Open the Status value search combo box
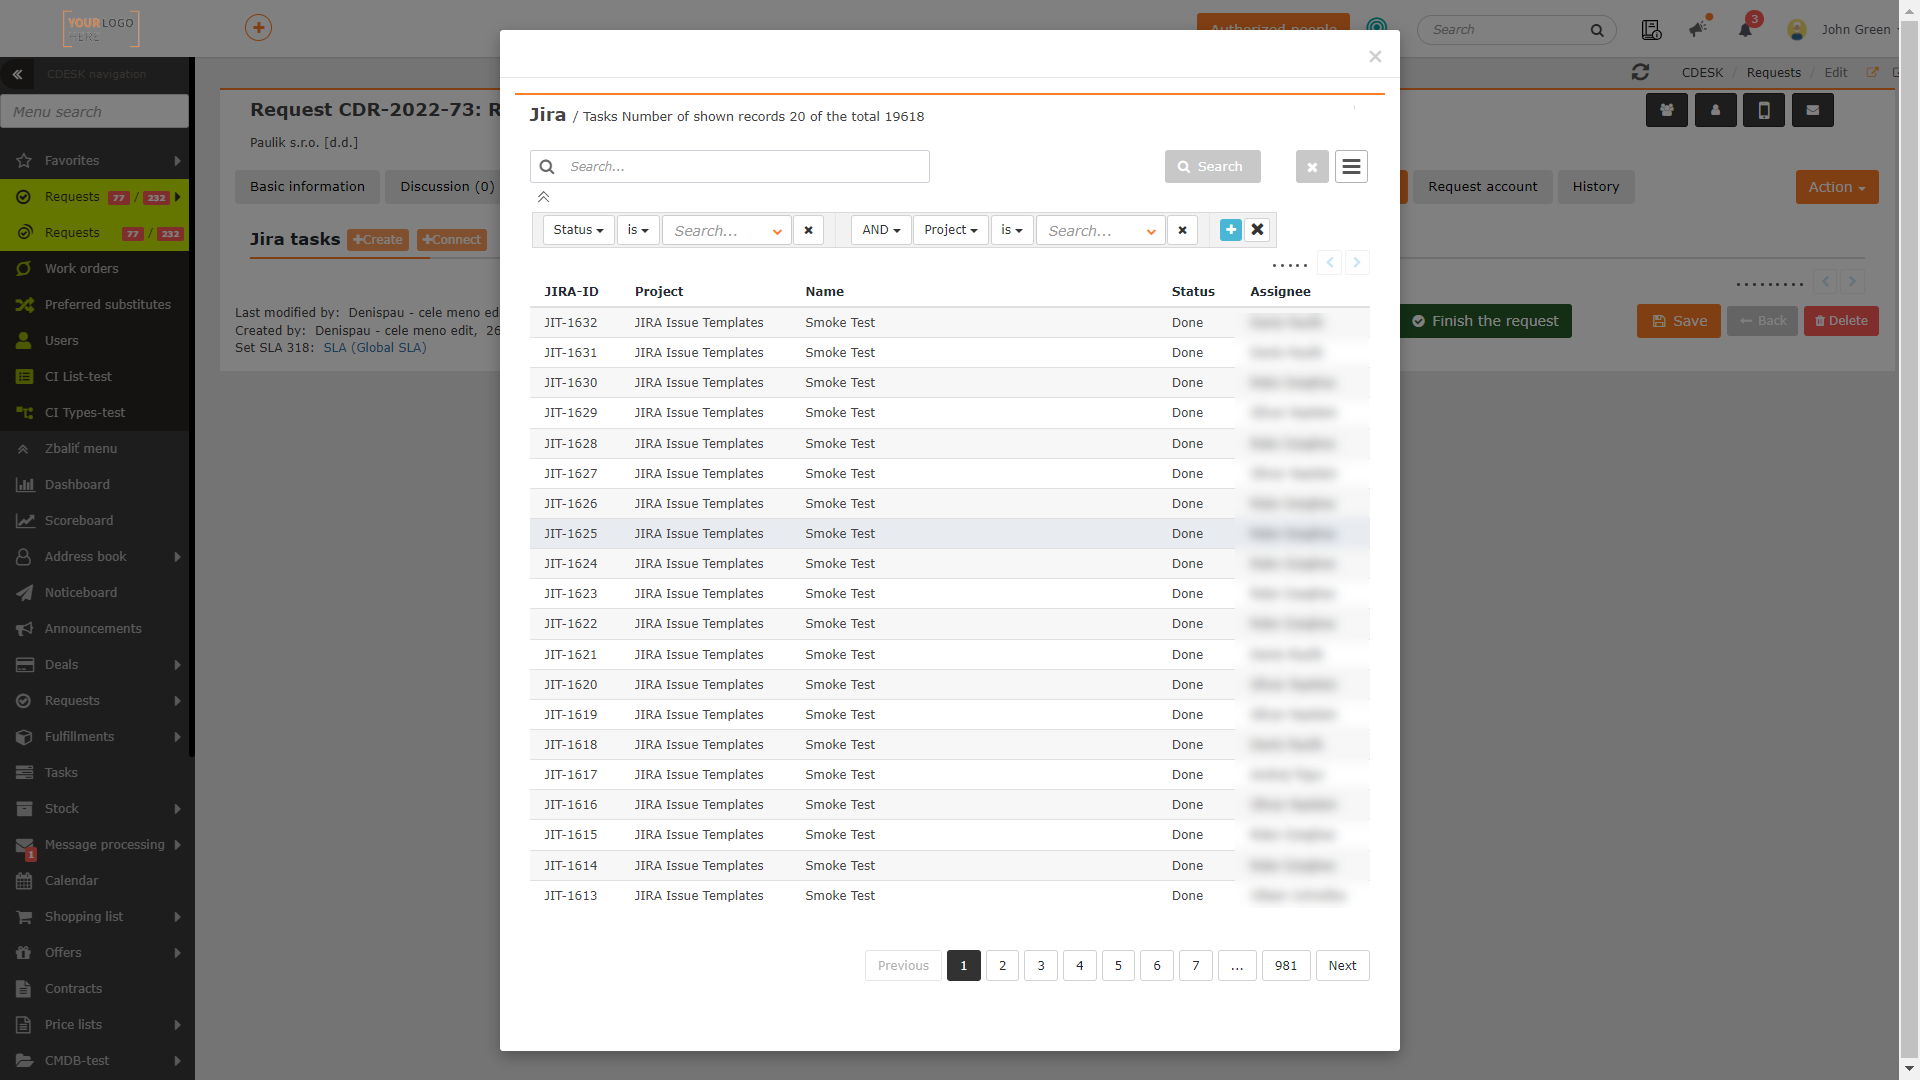 pos(727,231)
